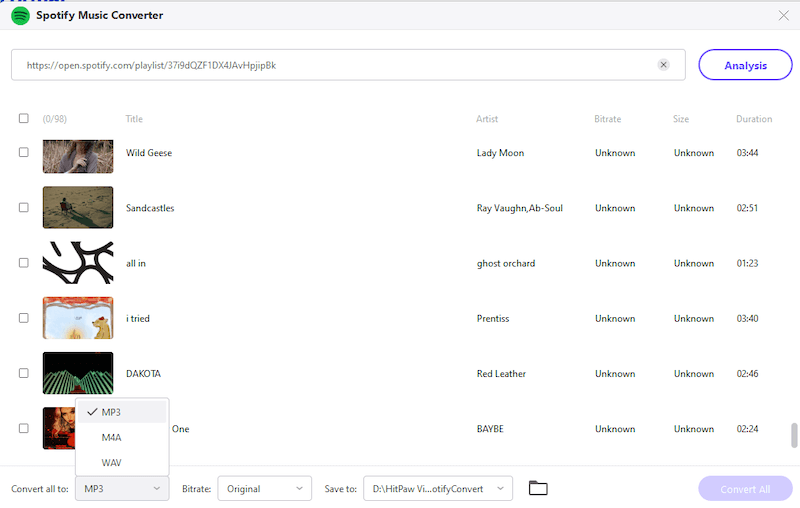Collapse the Convert all to format dropdown
The width and height of the screenshot is (800, 508).
pos(122,488)
